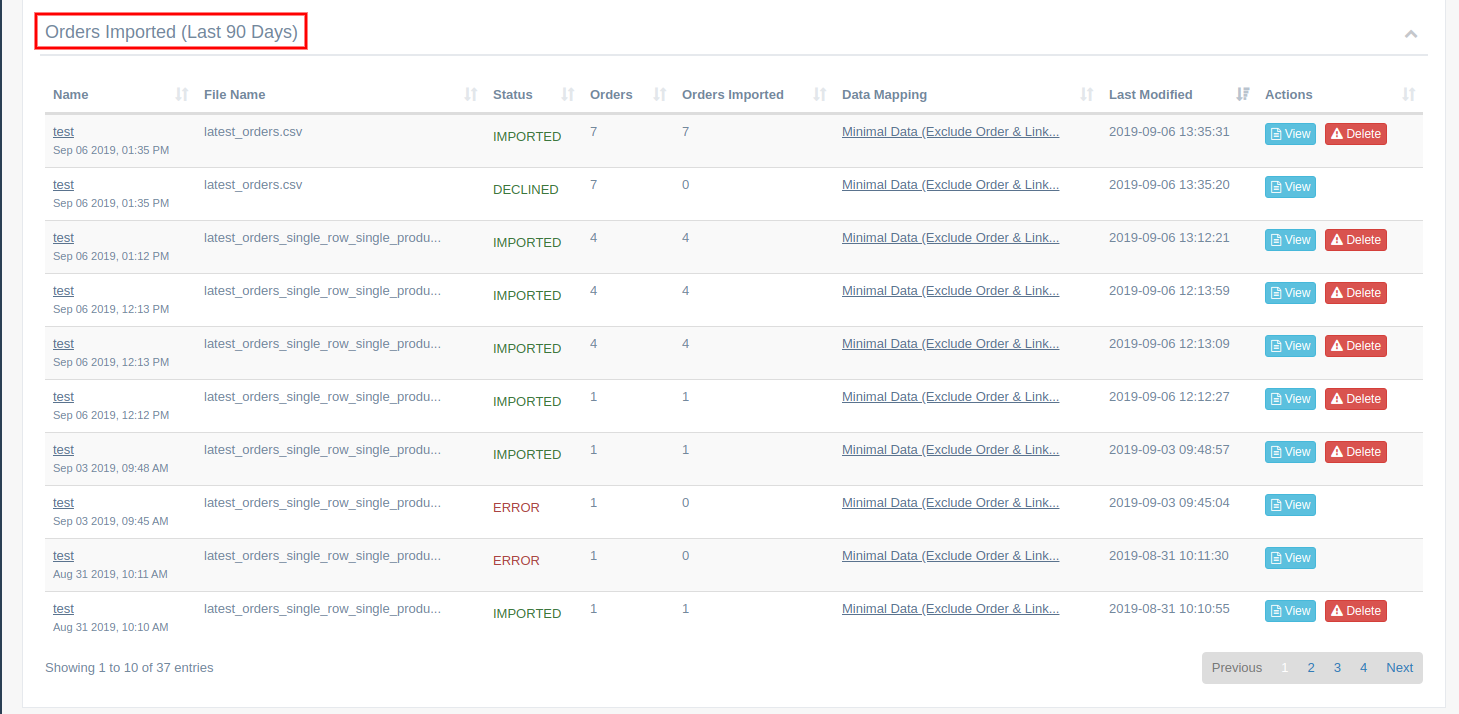Delete the import modified 2019-09-03 09:48:57
The image size is (1459, 714).
pyautogui.click(x=1355, y=452)
